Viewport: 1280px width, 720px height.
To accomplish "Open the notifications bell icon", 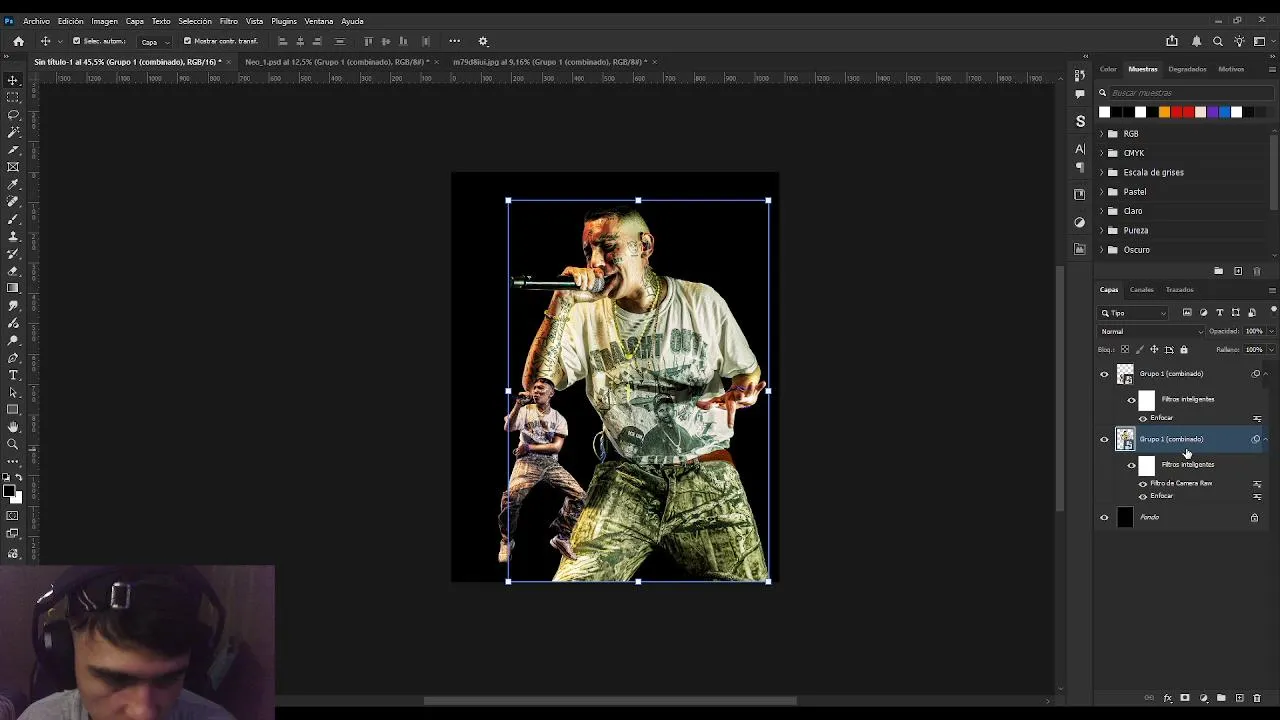I will click(1196, 41).
